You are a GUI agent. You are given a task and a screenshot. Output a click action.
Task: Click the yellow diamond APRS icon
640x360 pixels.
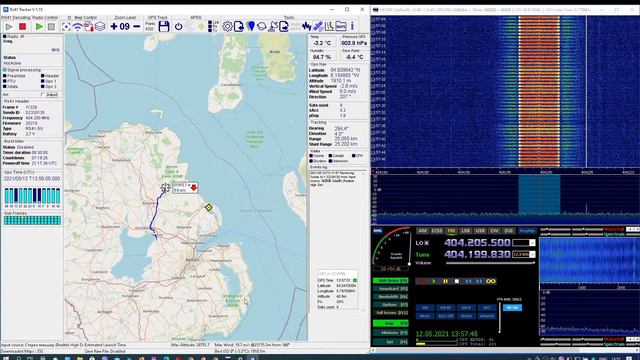(x=201, y=27)
